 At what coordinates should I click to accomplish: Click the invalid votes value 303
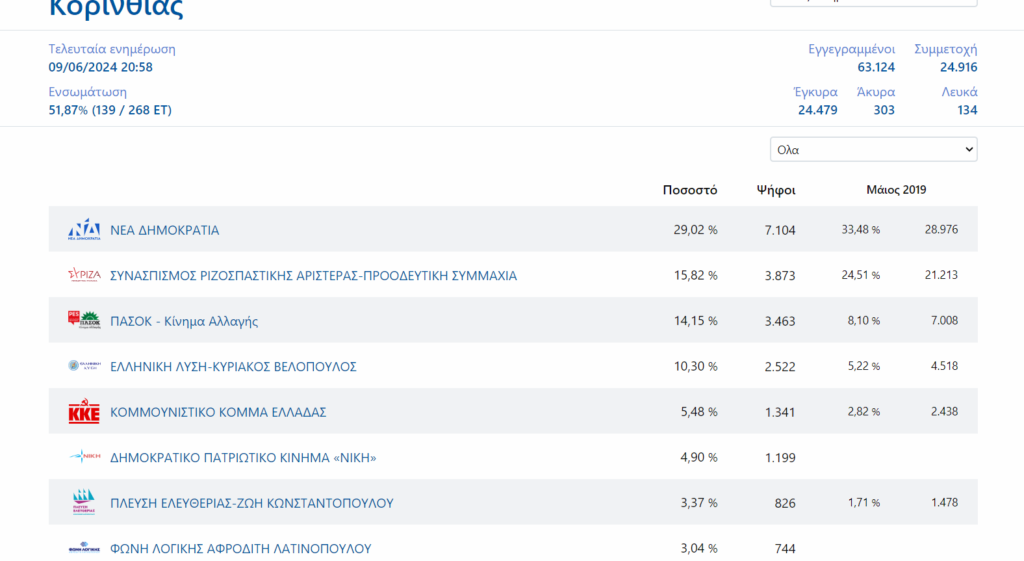tap(884, 110)
